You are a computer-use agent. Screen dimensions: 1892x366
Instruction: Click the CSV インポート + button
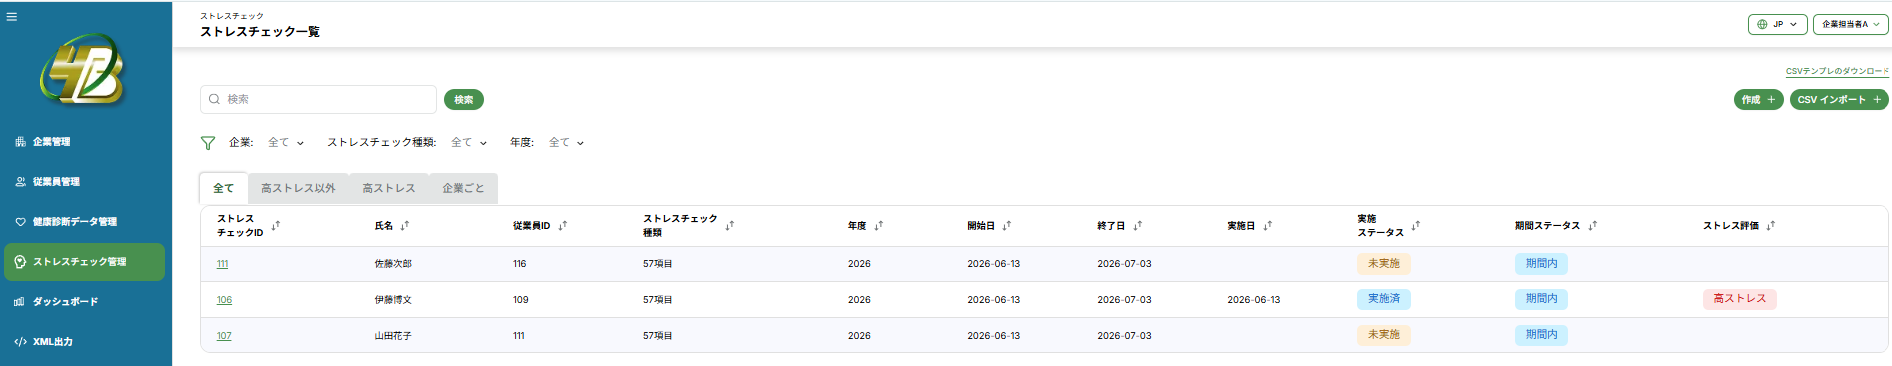[1839, 99]
